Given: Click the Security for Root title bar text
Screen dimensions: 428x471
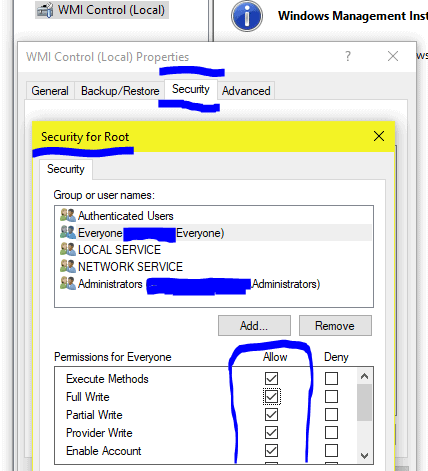Looking at the screenshot, I should [85, 137].
